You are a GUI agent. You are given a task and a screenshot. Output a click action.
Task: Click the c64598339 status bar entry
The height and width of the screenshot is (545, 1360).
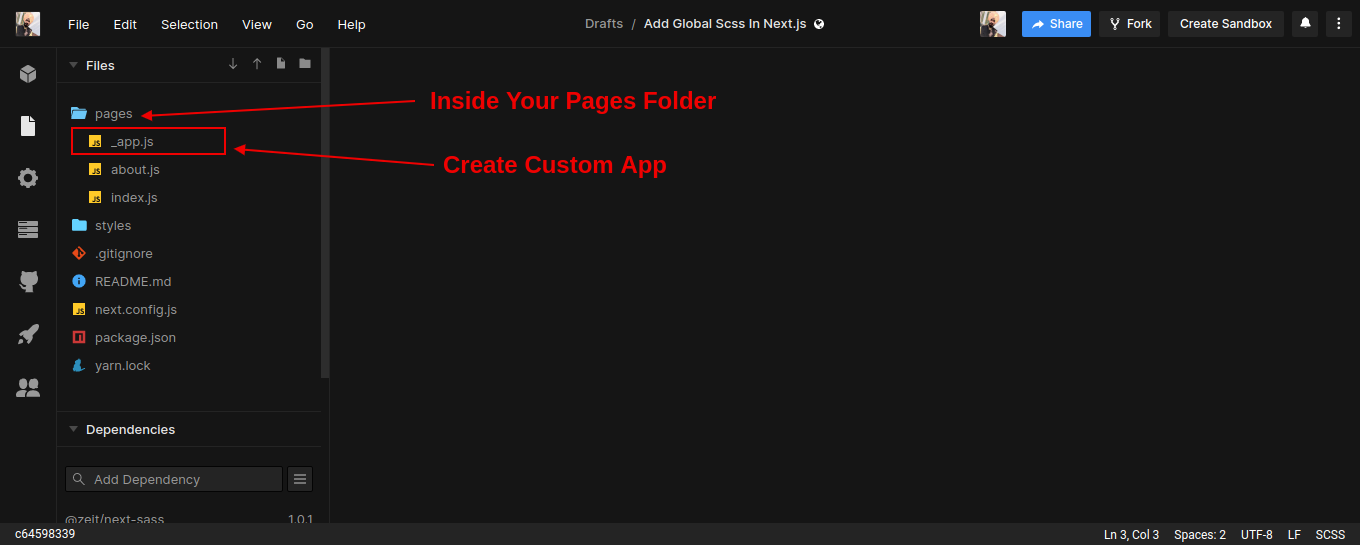tap(45, 534)
